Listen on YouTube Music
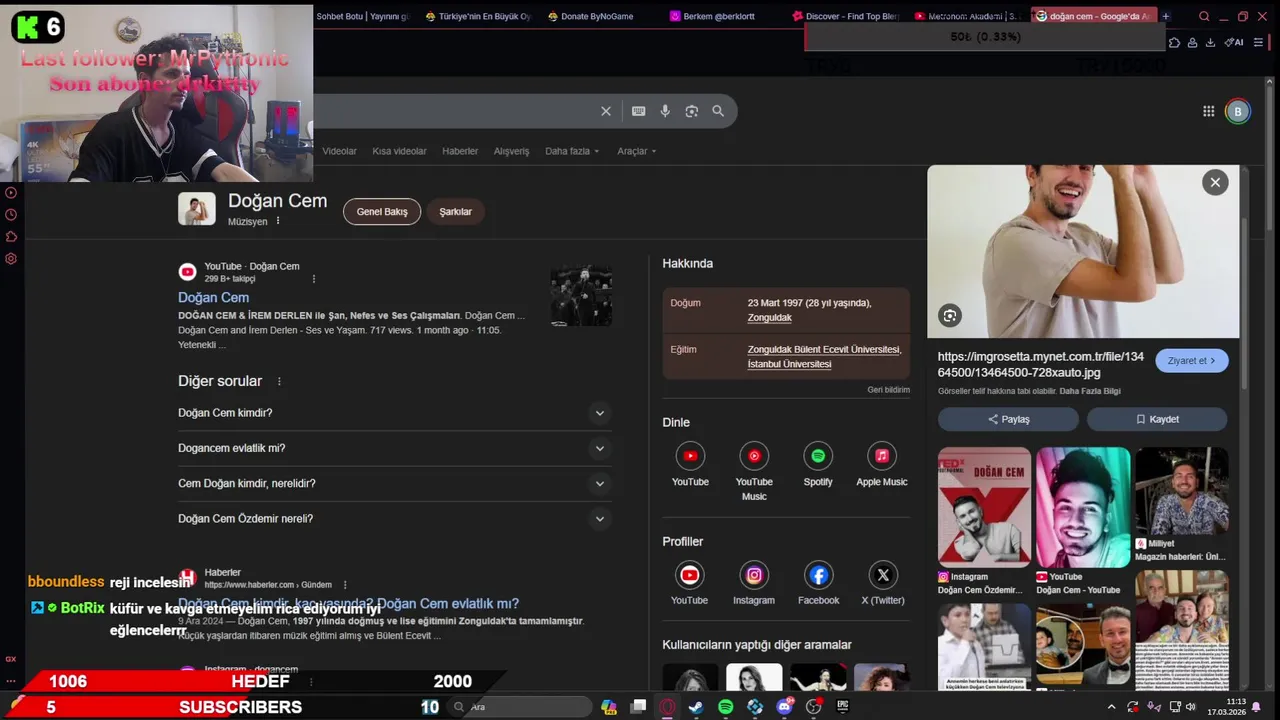Screen dimensions: 1280x720 pos(754,472)
